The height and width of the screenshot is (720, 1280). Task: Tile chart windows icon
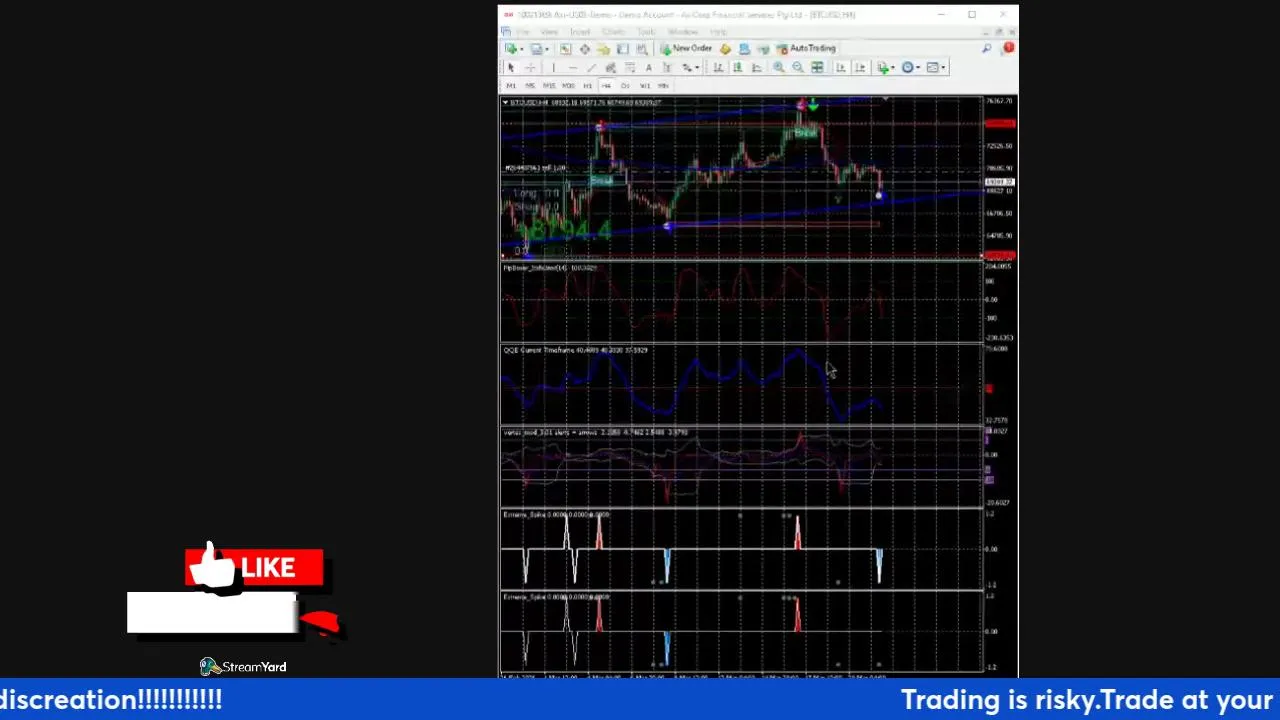[x=817, y=67]
